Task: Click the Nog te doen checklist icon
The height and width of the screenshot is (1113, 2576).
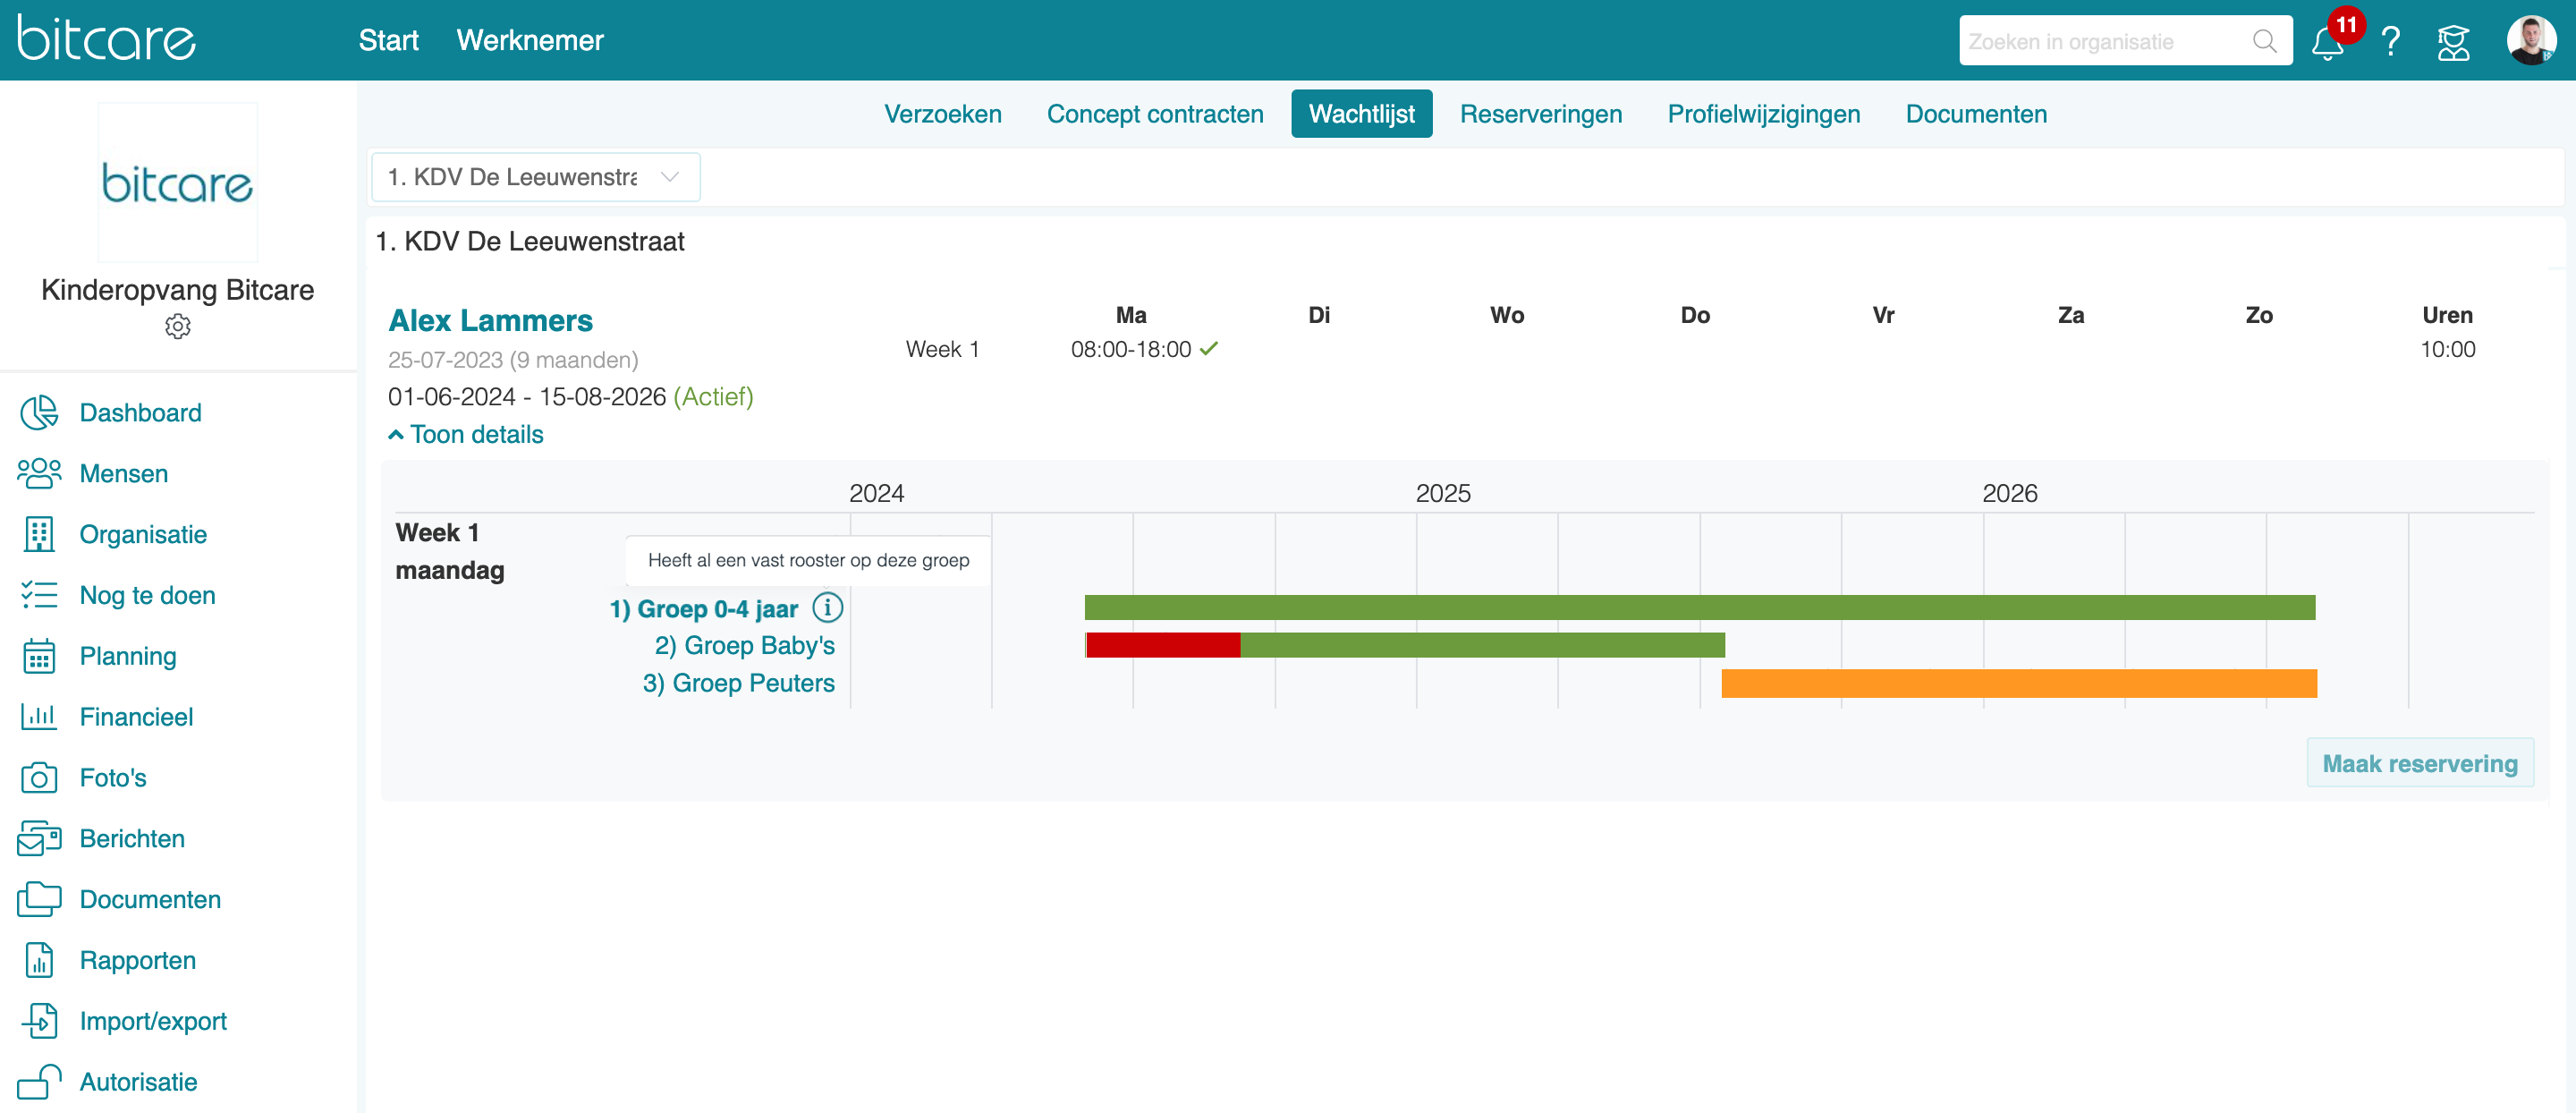Action: [x=39, y=595]
